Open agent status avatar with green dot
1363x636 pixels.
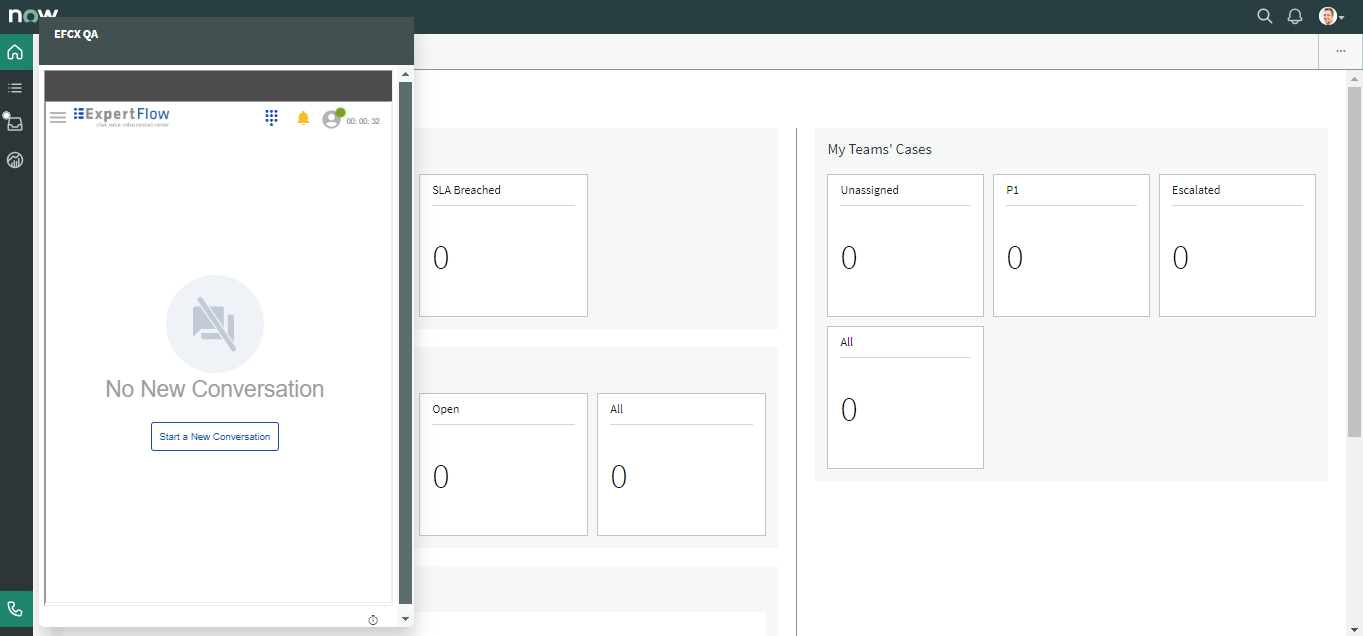click(332, 119)
